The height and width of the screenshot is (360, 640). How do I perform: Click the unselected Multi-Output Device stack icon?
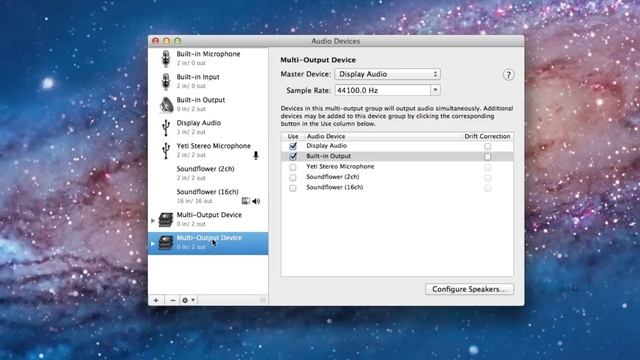(x=166, y=220)
